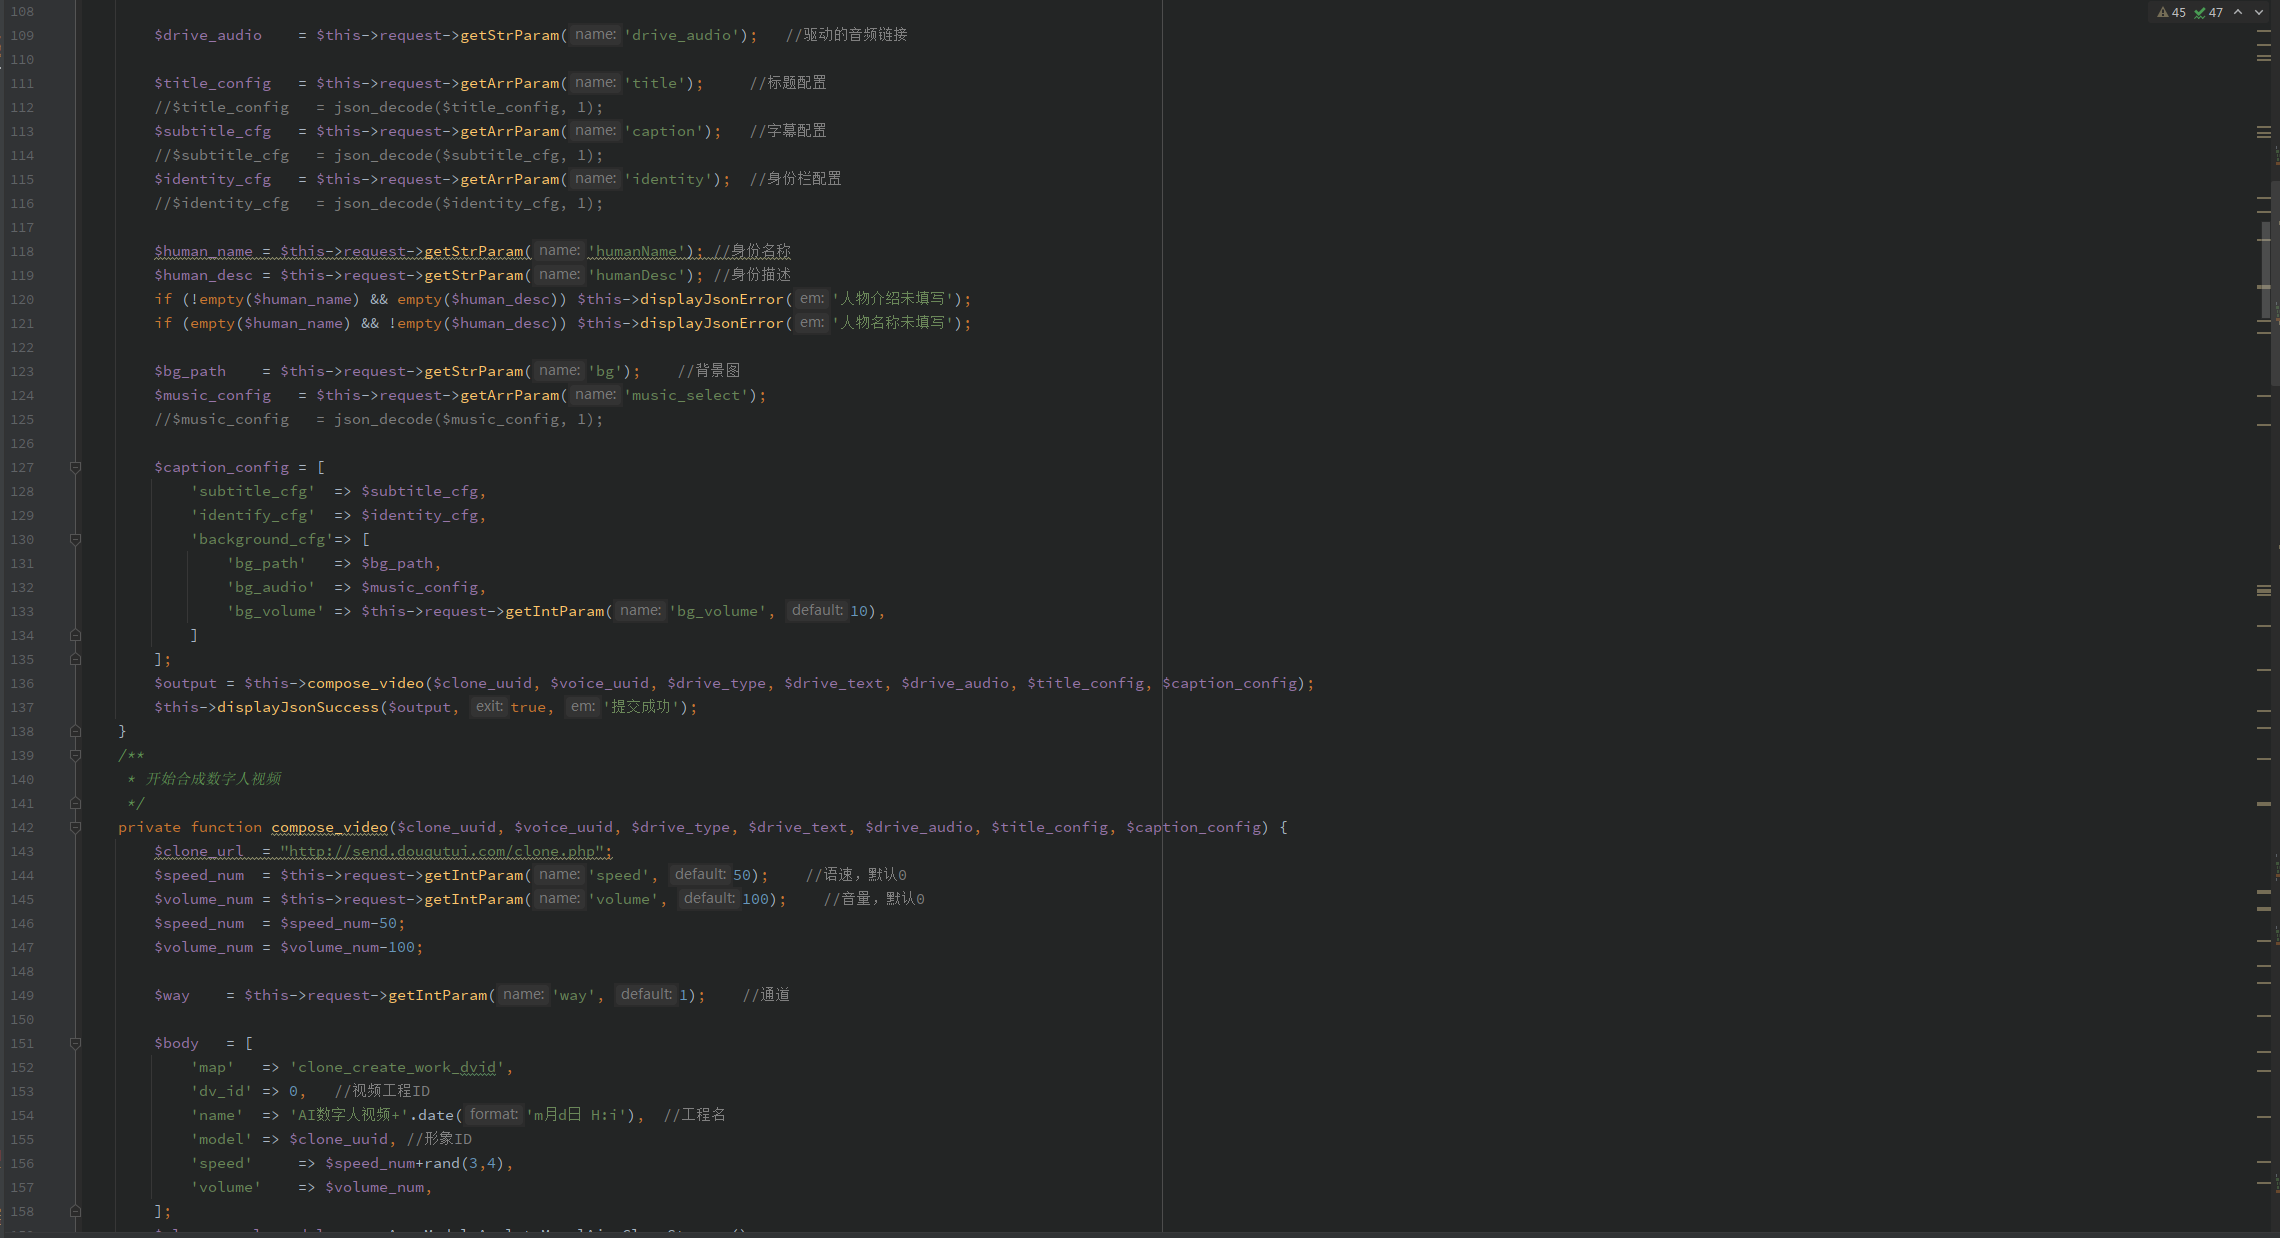The image size is (2280, 1238).
Task: Collapse the background_cfg array fold marker on line 130
Action: (x=75, y=539)
